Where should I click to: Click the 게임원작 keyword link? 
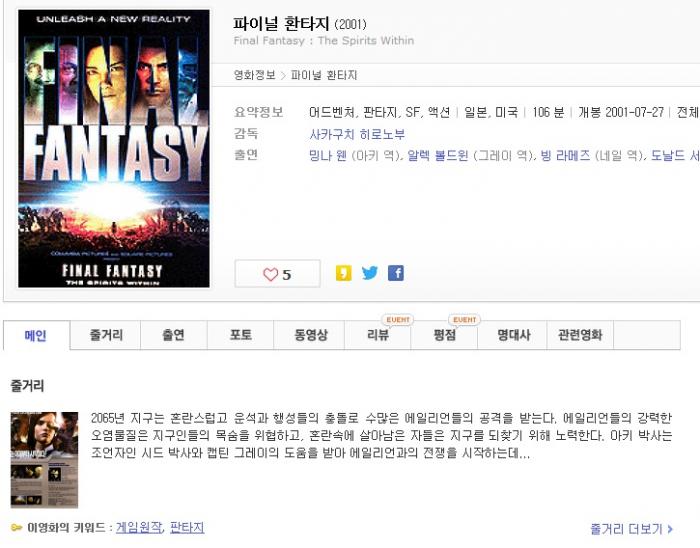pyautogui.click(x=139, y=527)
